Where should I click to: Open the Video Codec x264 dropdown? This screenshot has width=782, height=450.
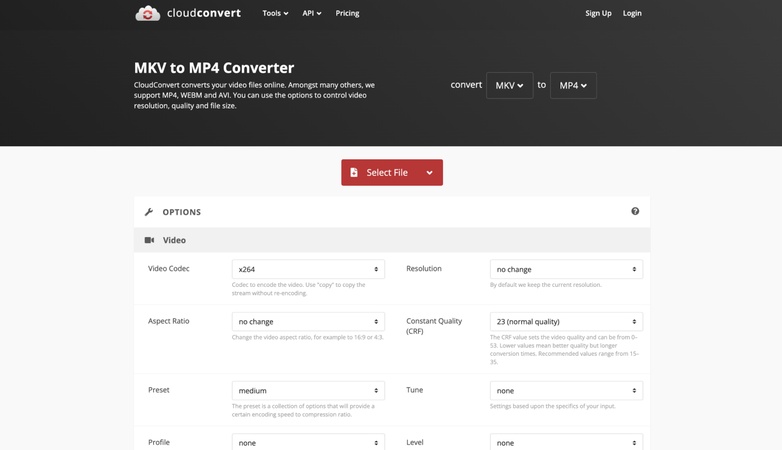pyautogui.click(x=308, y=269)
